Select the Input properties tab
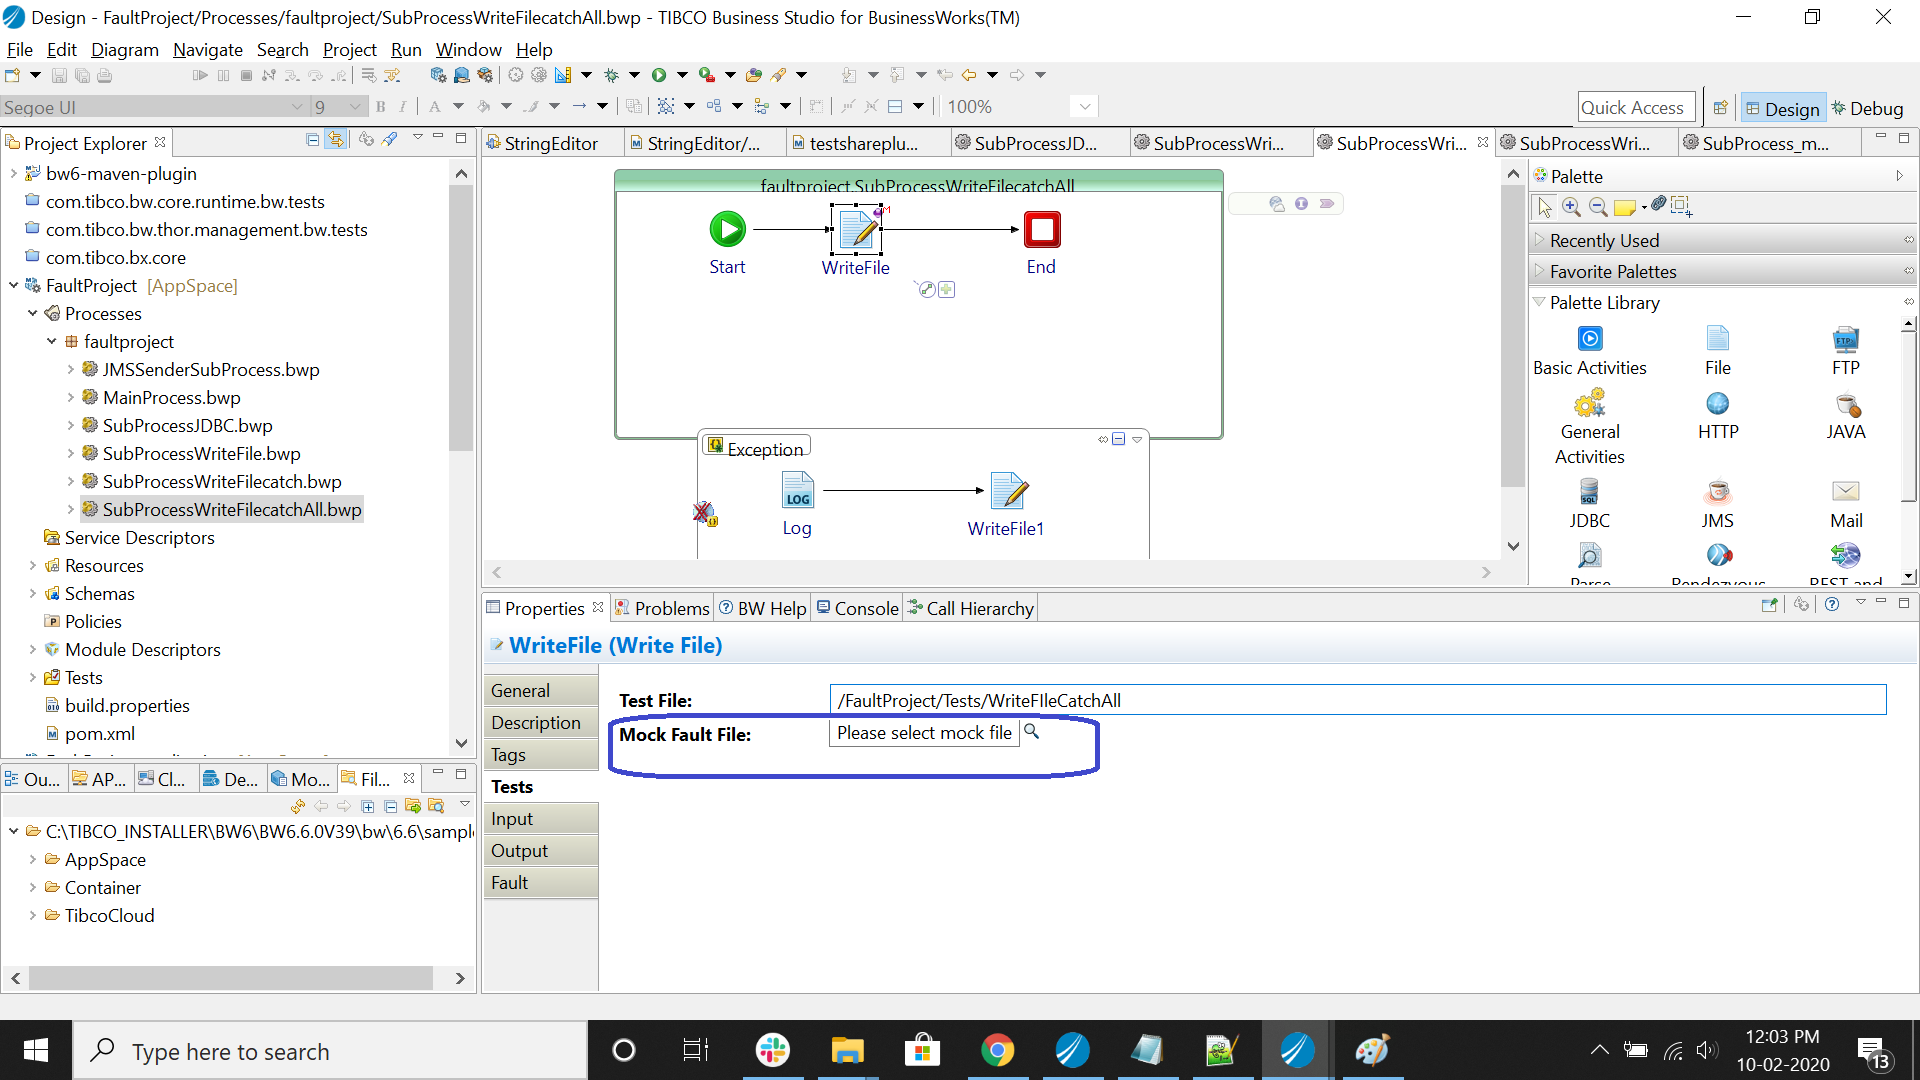This screenshot has height=1080, width=1920. 541,819
